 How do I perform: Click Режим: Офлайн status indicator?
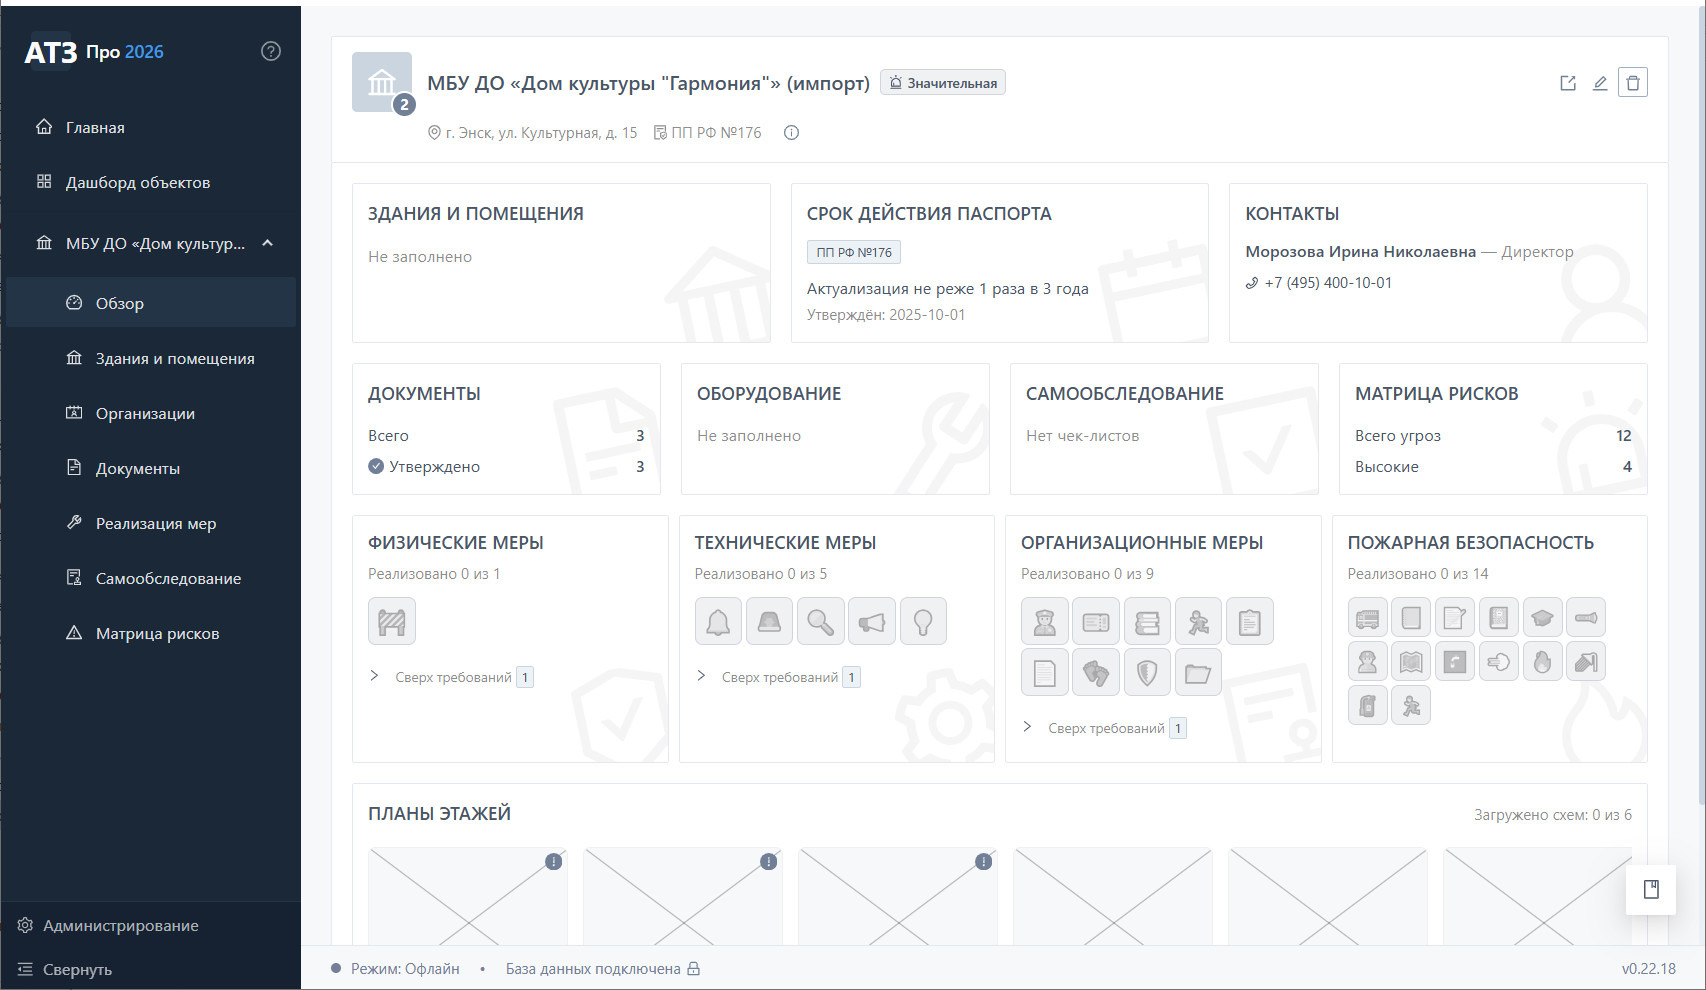(396, 969)
